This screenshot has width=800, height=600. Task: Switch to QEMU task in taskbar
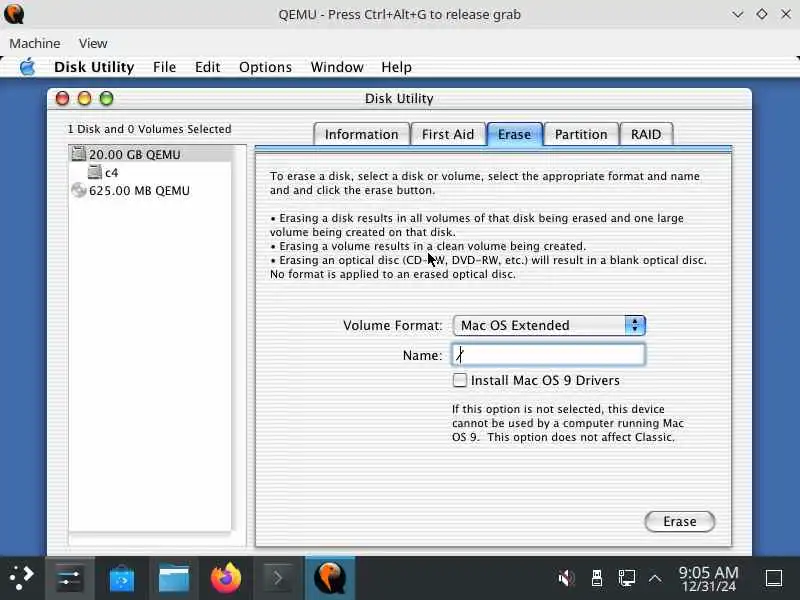pyautogui.click(x=330, y=578)
